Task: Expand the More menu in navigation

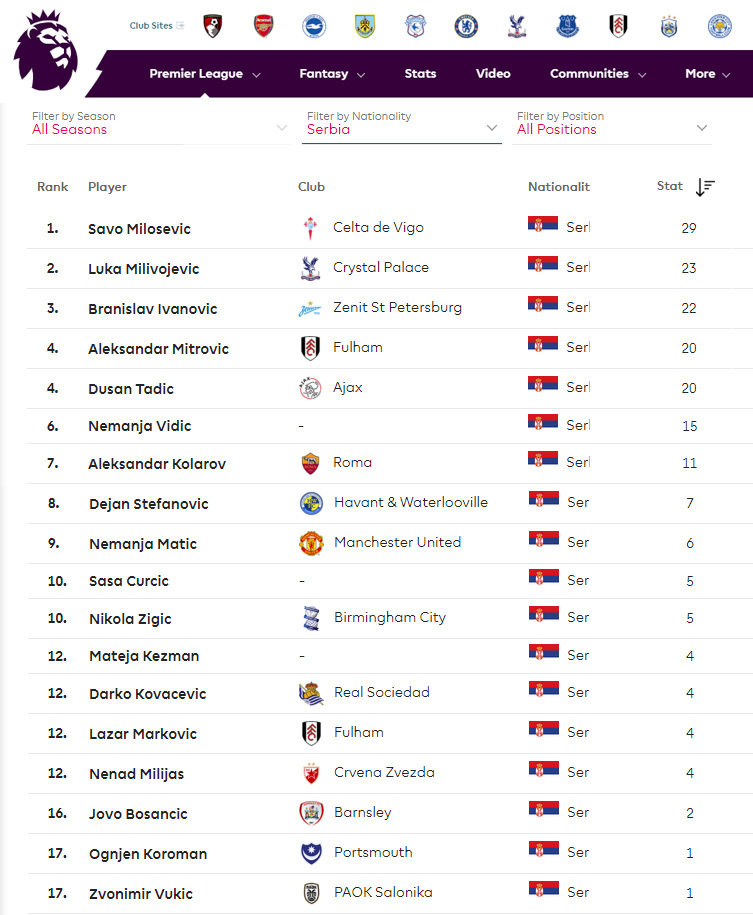Action: tap(707, 74)
